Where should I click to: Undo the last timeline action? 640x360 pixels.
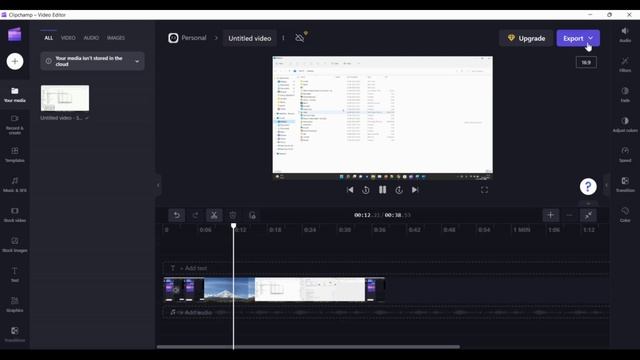point(177,215)
